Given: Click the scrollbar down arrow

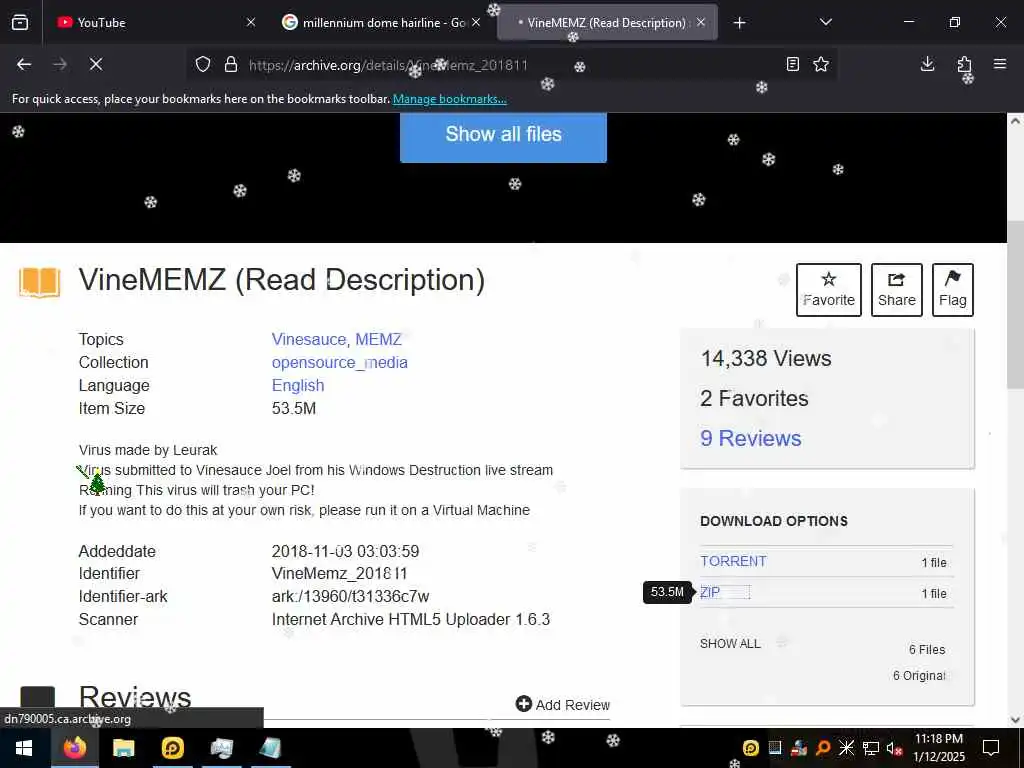Looking at the screenshot, I should [x=1016, y=720].
